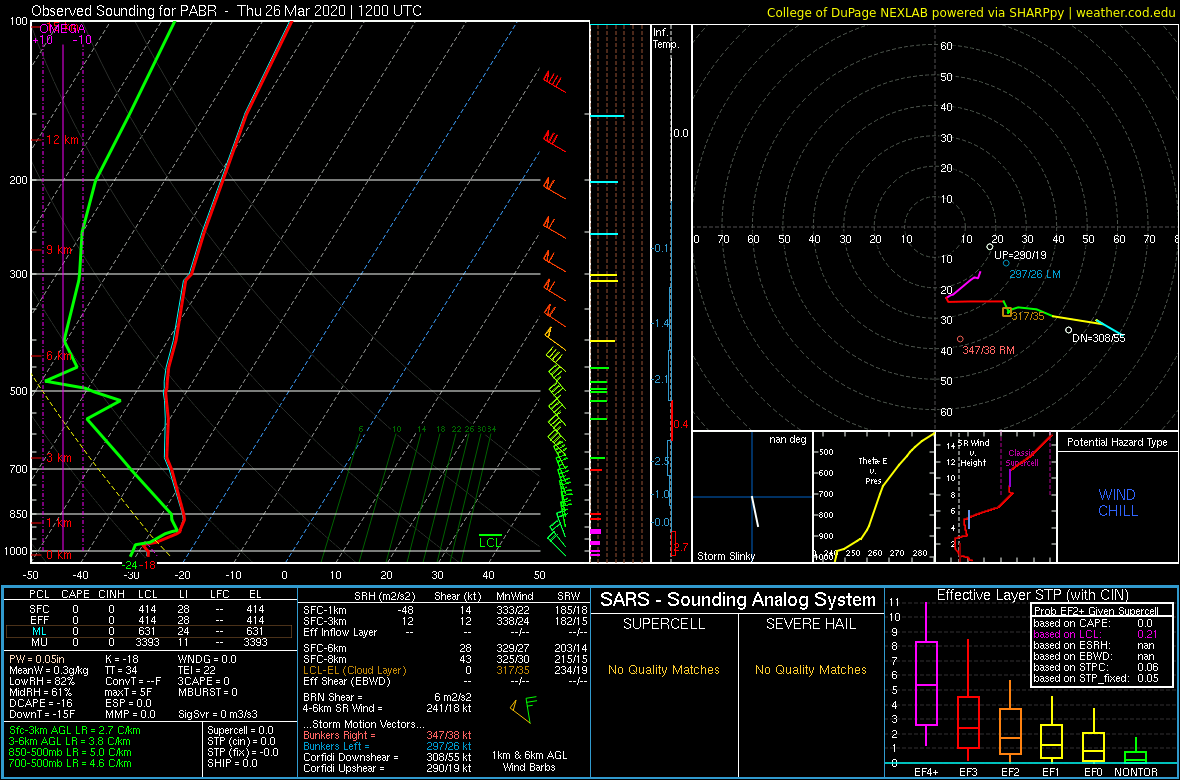
Task: Click the 'Storm Slinky' panel label
Action: coord(726,556)
